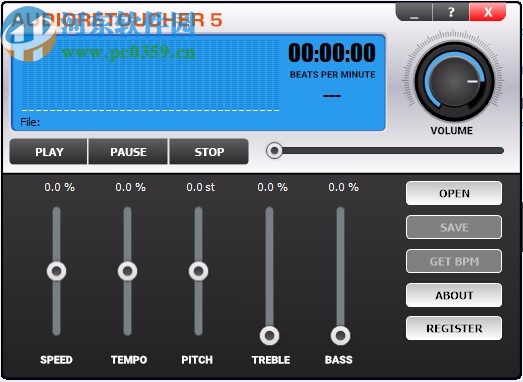The image size is (523, 382).
Task: Click the 0.0 % value above TREBLE
Action: coord(272,187)
